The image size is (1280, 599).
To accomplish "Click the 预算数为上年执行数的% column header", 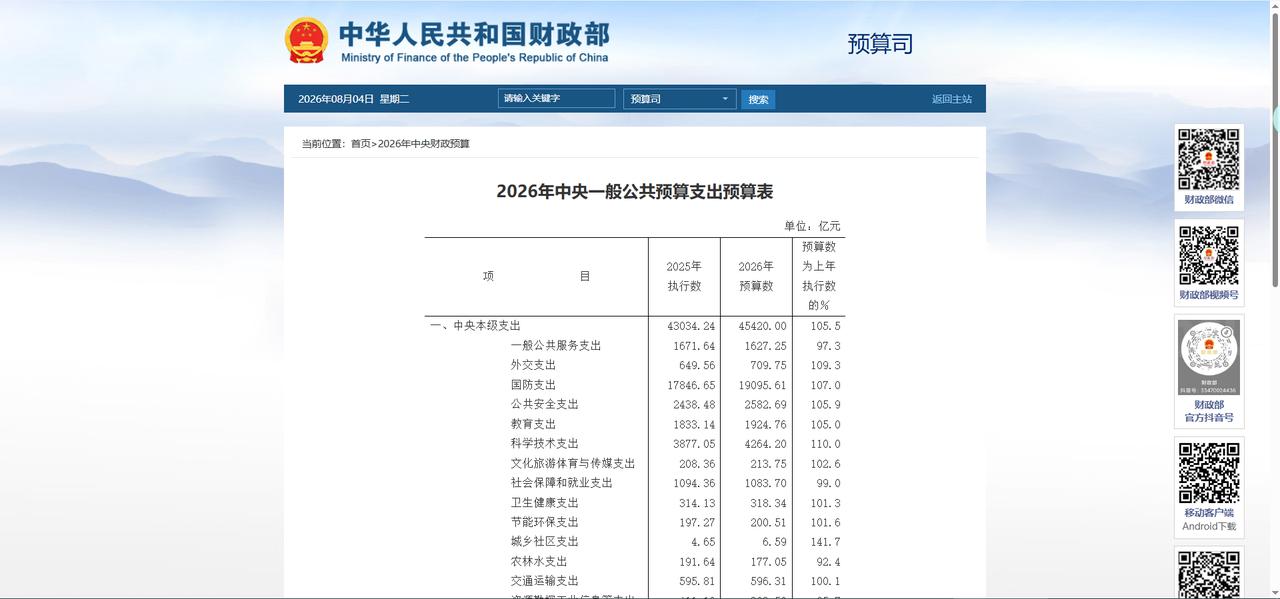I will click(819, 276).
